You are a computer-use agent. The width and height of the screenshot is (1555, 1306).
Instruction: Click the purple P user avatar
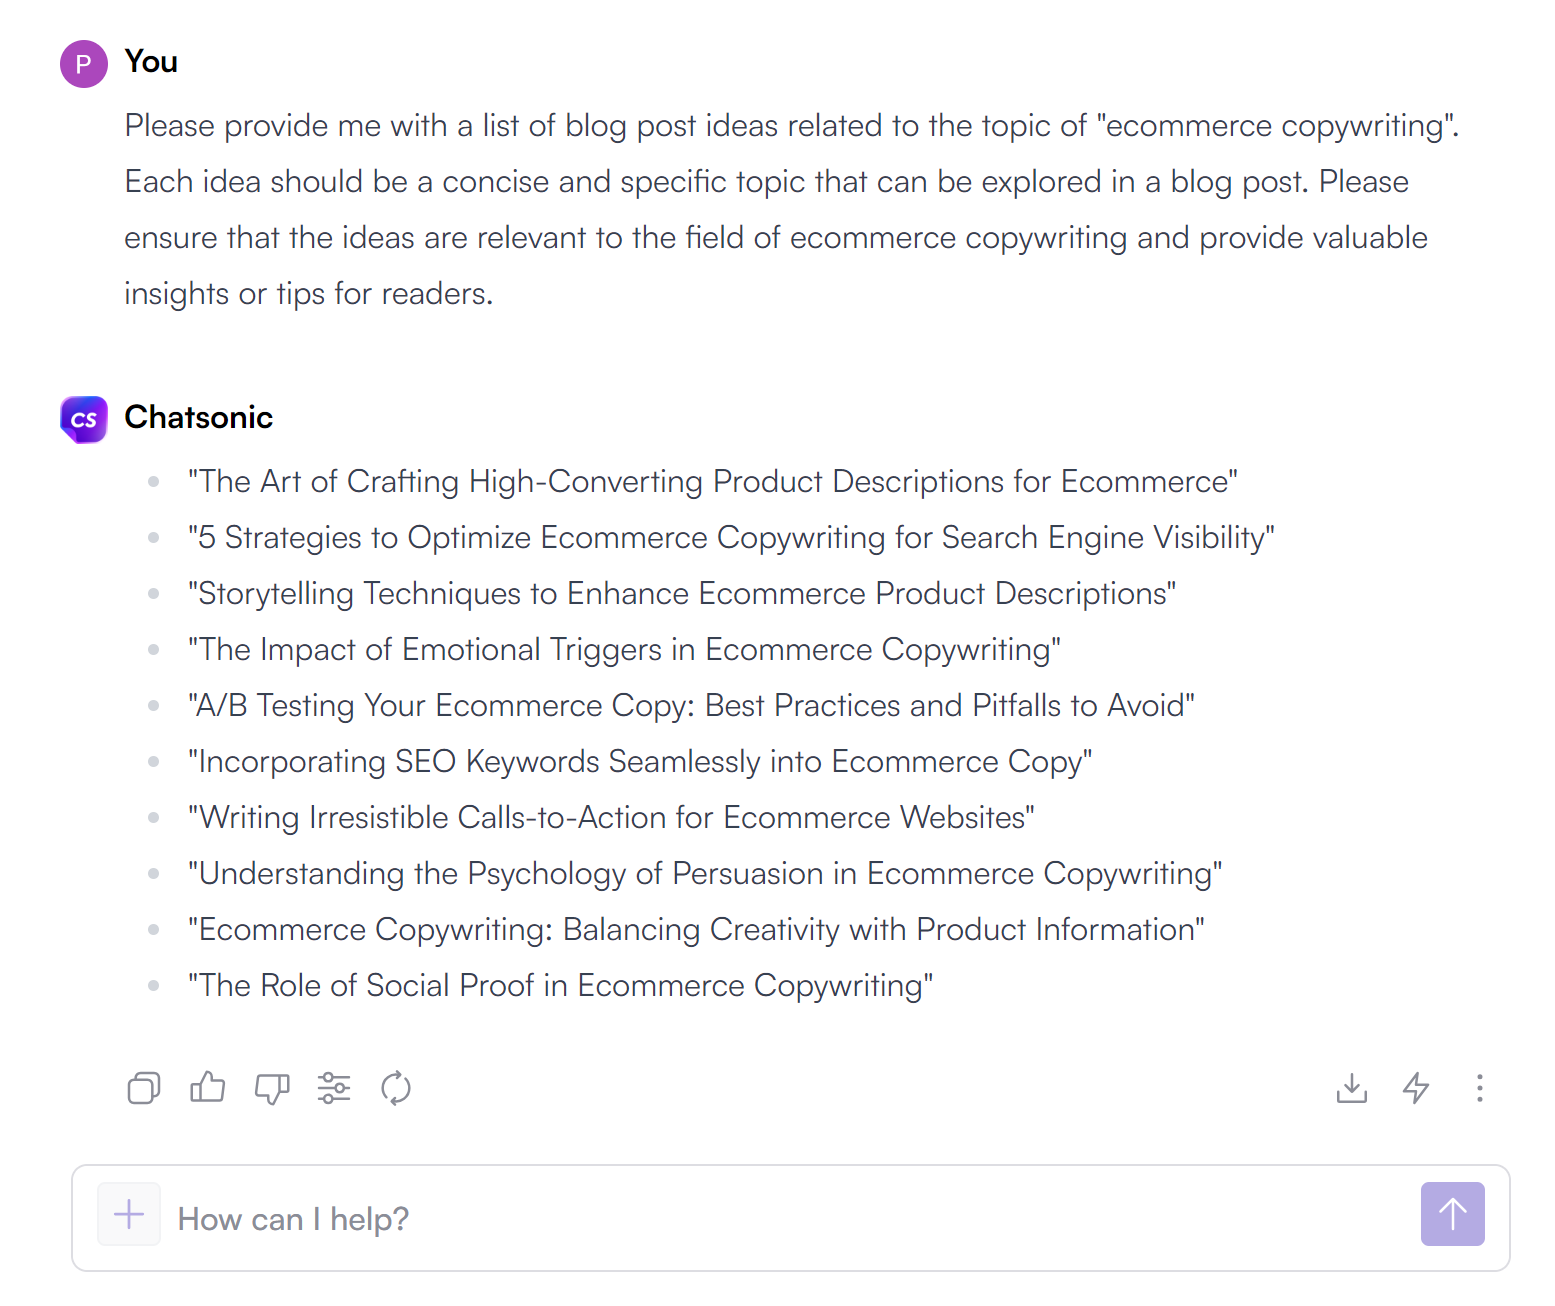pyautogui.click(x=84, y=64)
